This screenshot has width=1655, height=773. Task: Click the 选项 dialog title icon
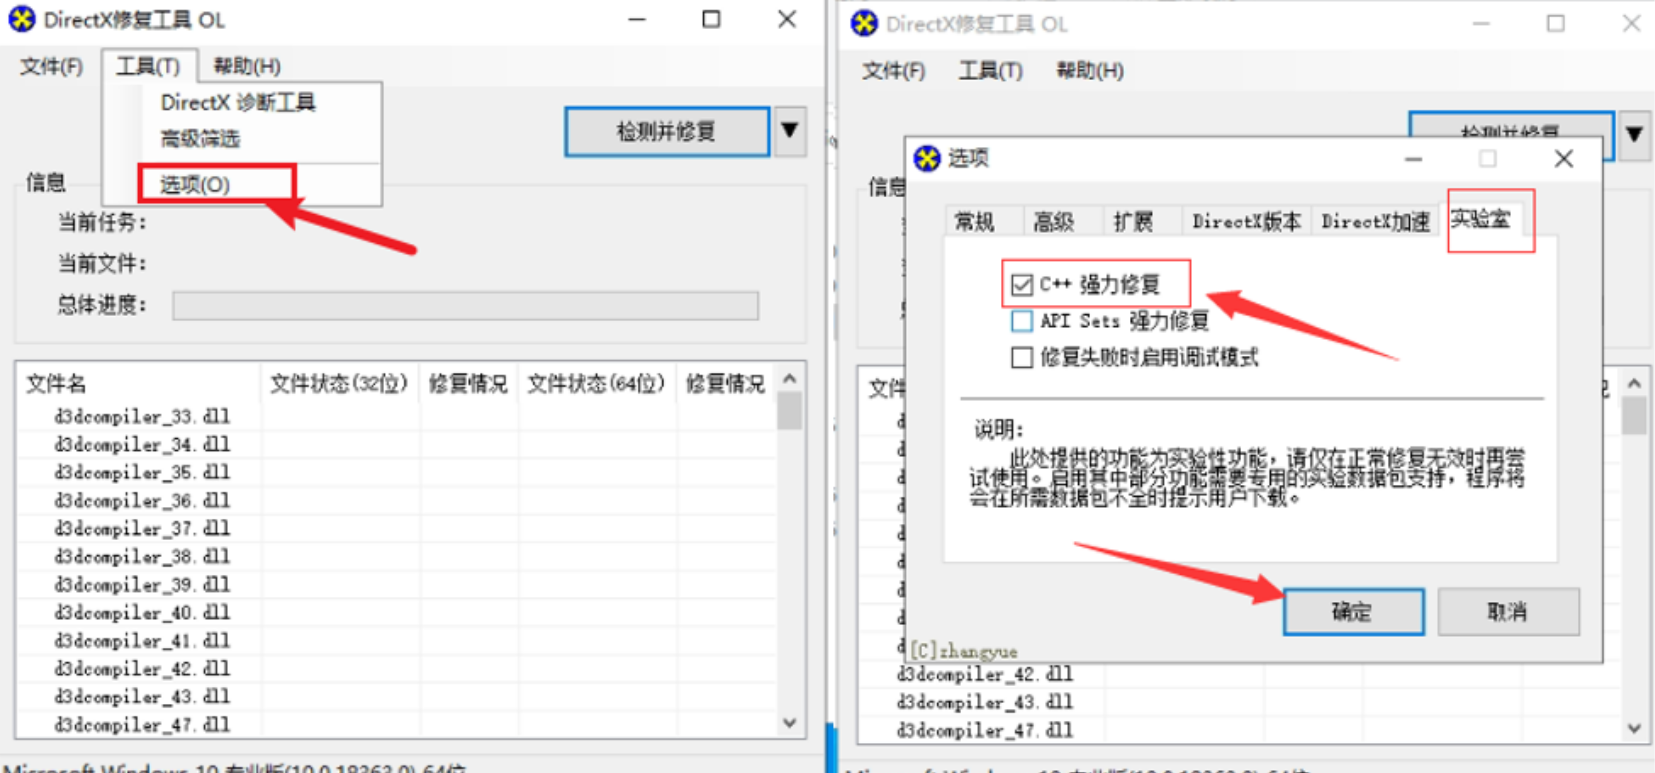927,158
